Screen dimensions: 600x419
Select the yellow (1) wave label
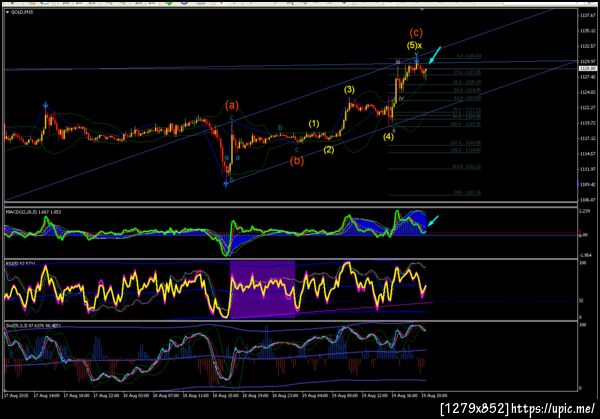pos(314,124)
